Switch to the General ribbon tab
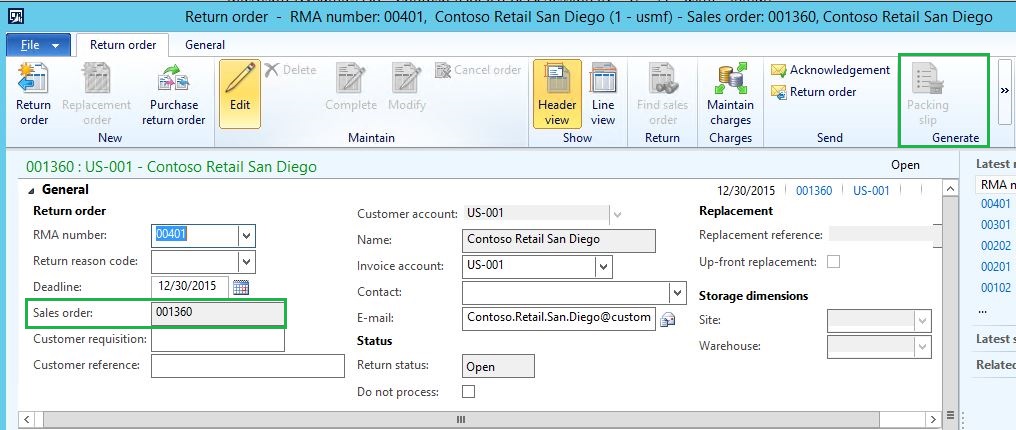This screenshot has height=430, width=1016. coord(205,45)
